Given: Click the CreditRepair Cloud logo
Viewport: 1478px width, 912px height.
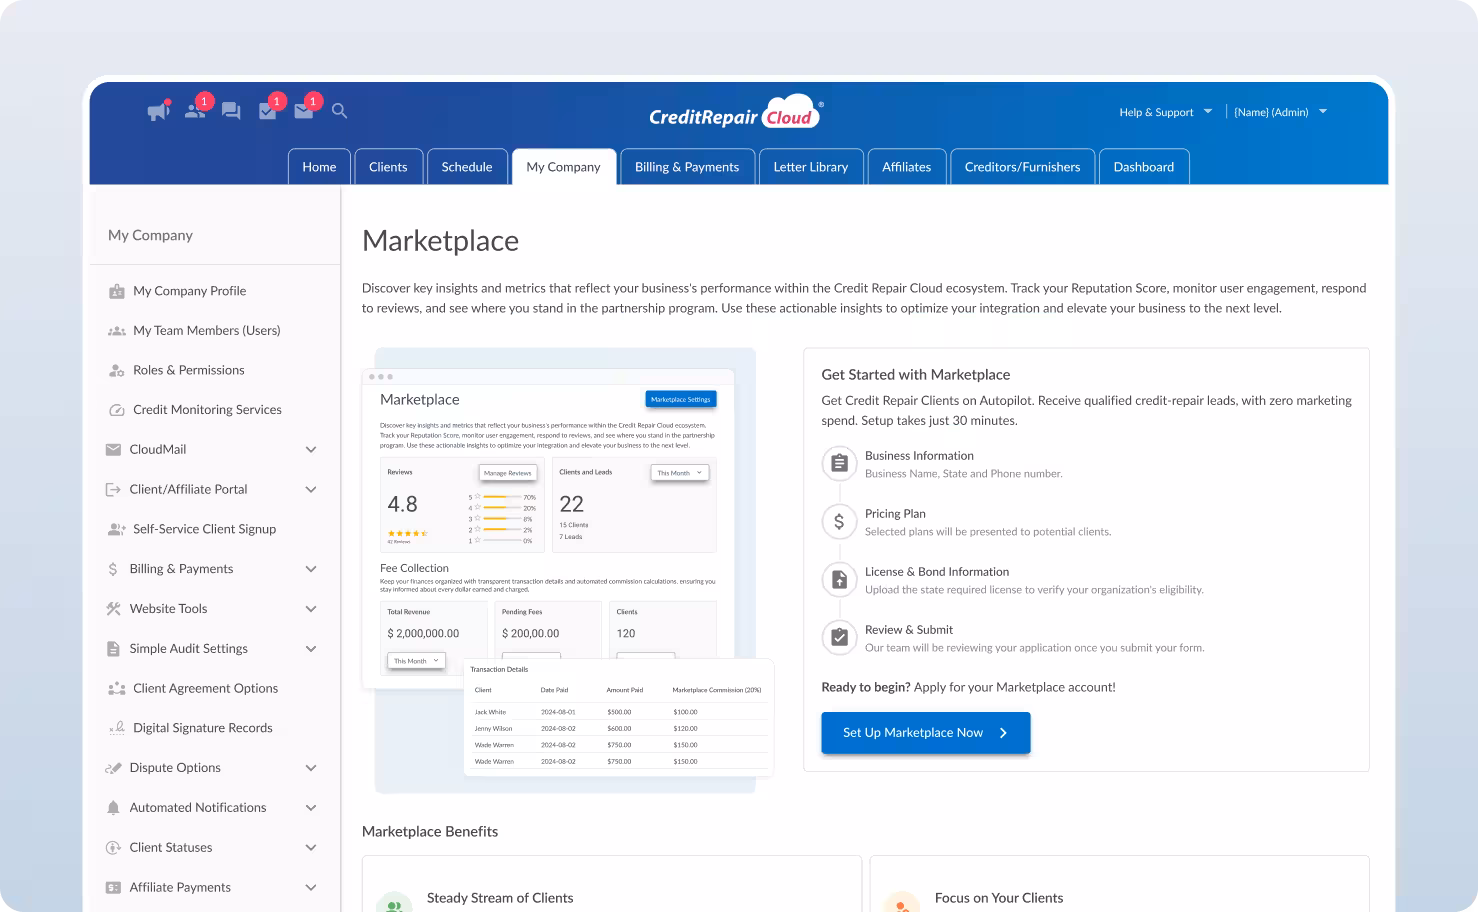Looking at the screenshot, I should point(737,113).
